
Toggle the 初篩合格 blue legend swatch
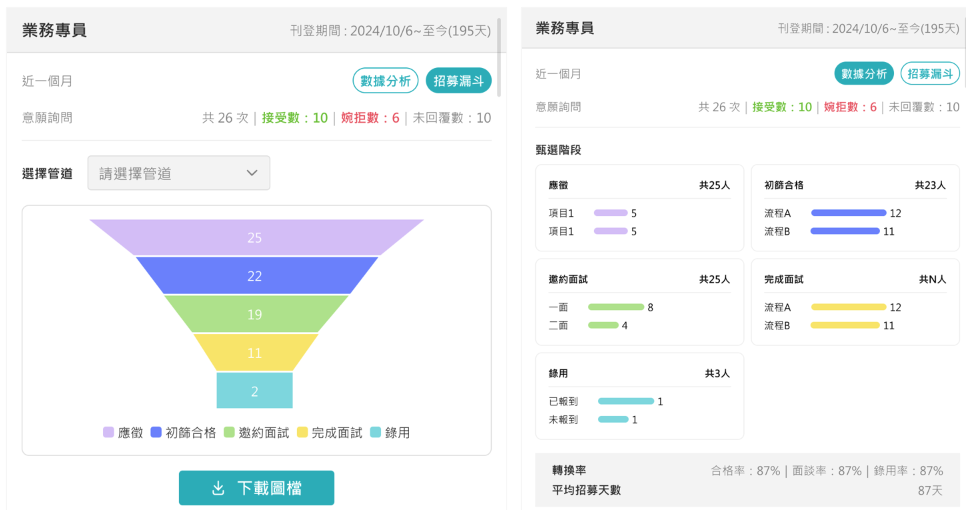[156, 432]
